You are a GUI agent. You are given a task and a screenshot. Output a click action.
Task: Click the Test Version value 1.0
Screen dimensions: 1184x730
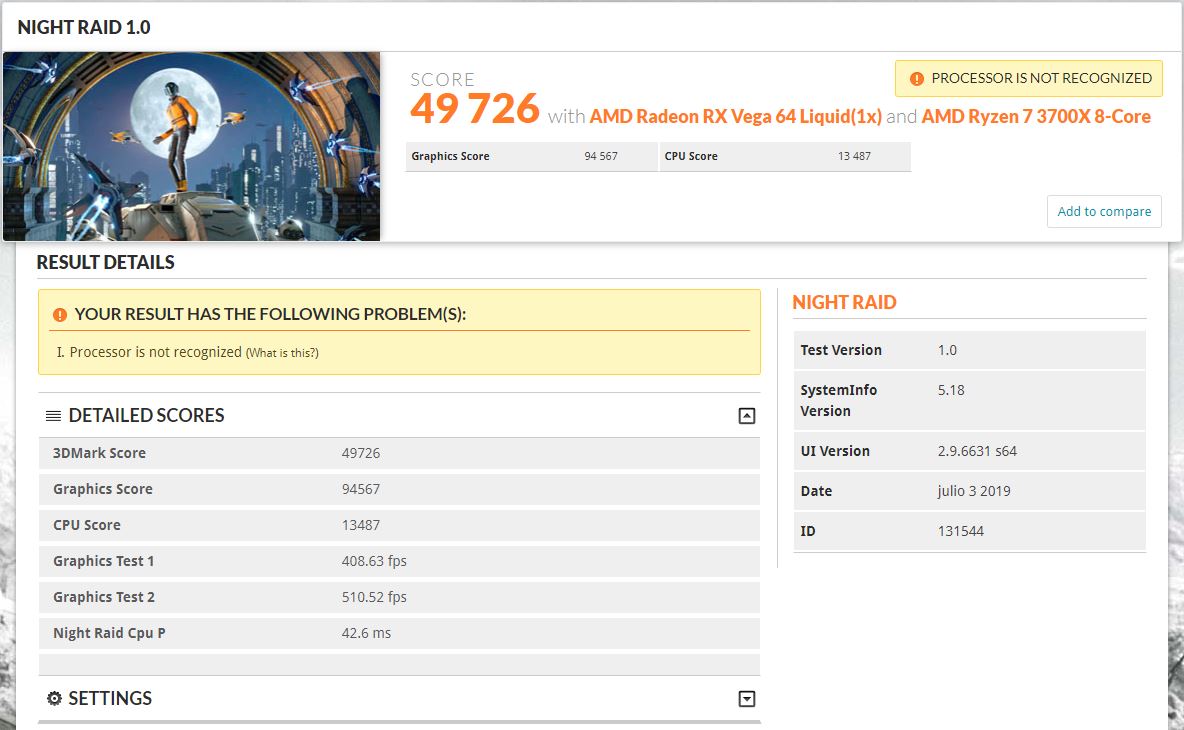click(947, 350)
